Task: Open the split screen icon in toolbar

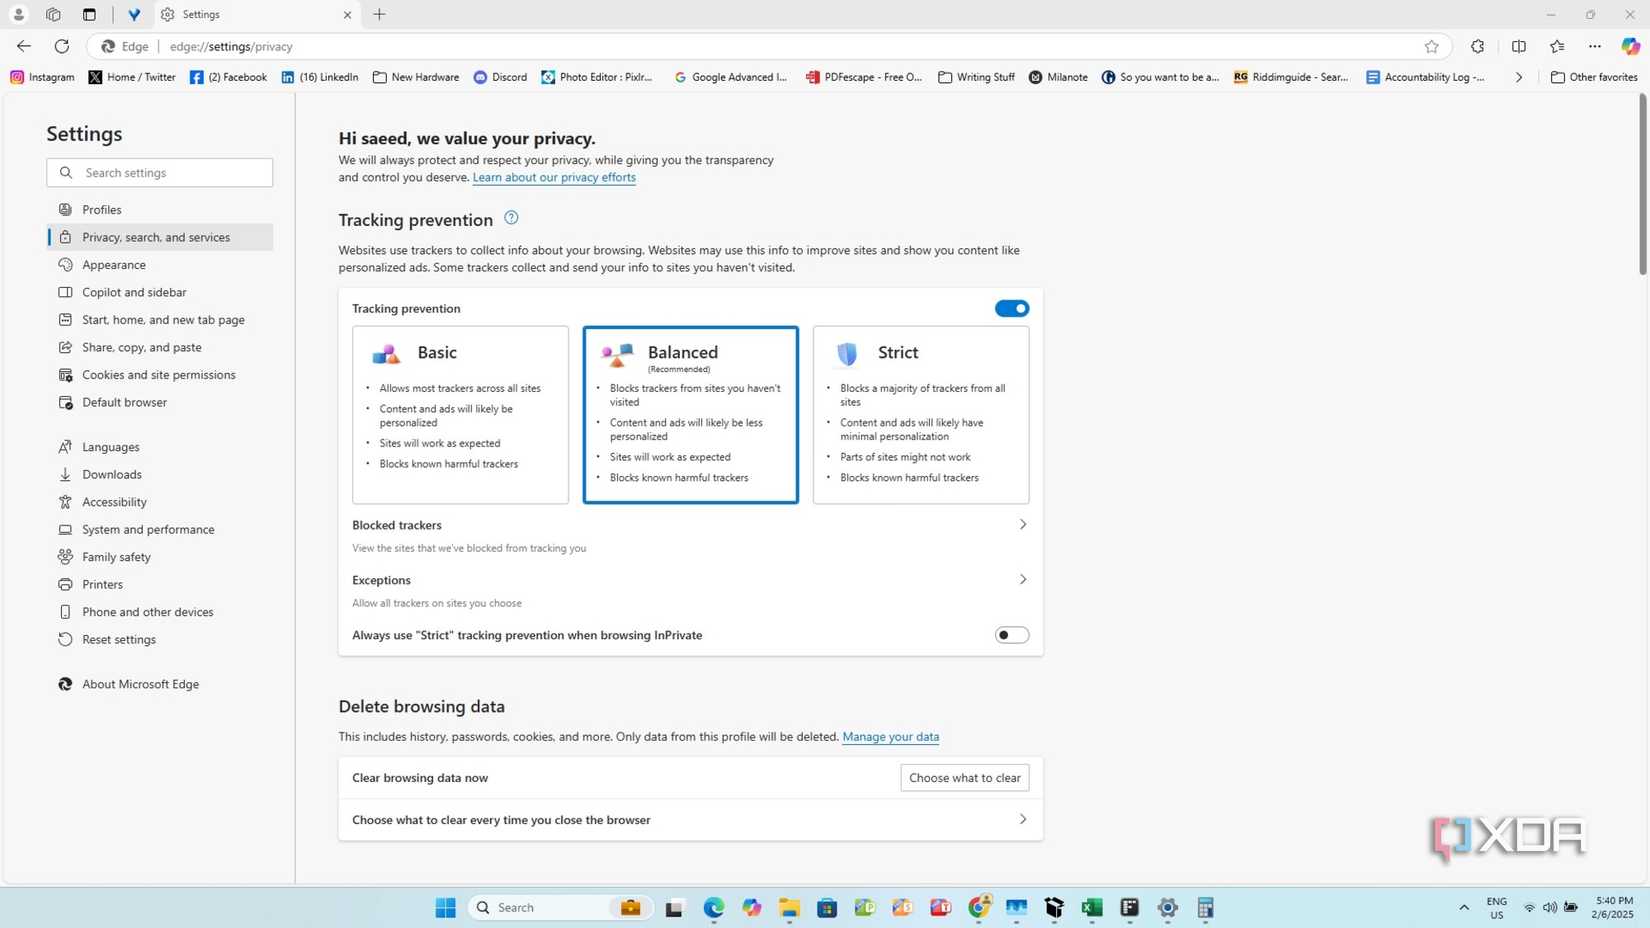Action: click(x=1519, y=46)
